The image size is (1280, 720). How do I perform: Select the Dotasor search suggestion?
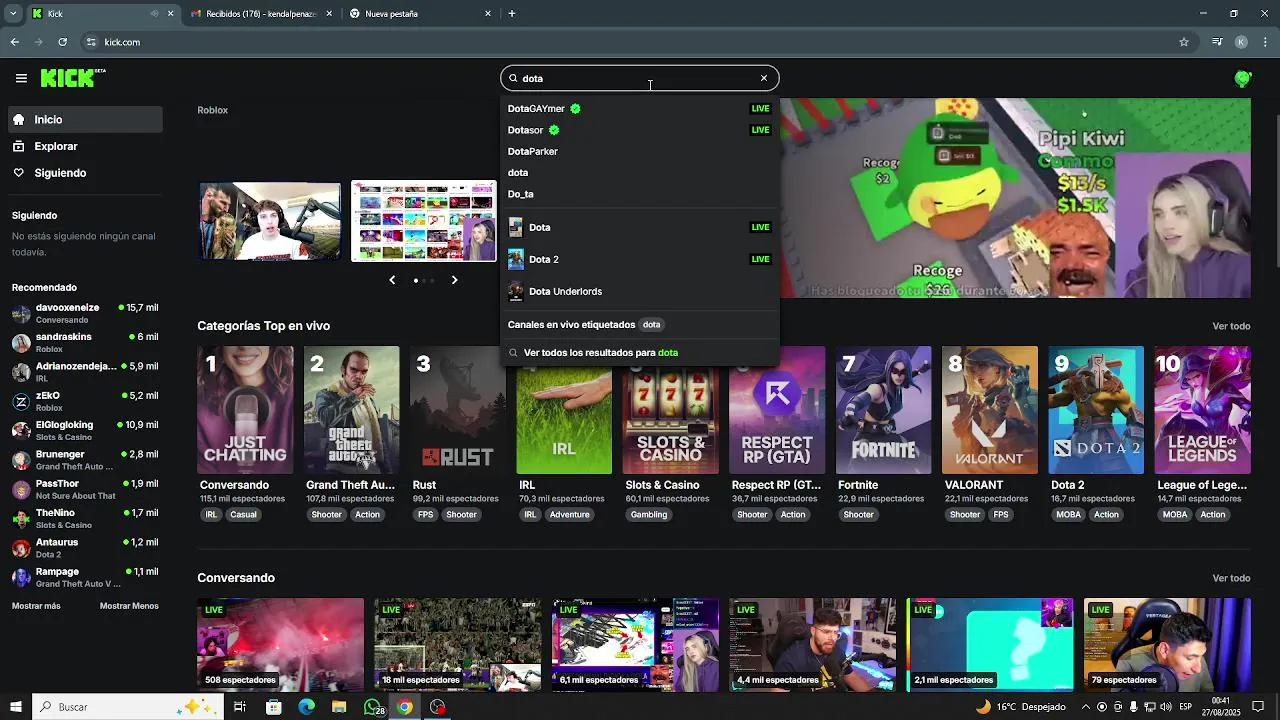639,130
